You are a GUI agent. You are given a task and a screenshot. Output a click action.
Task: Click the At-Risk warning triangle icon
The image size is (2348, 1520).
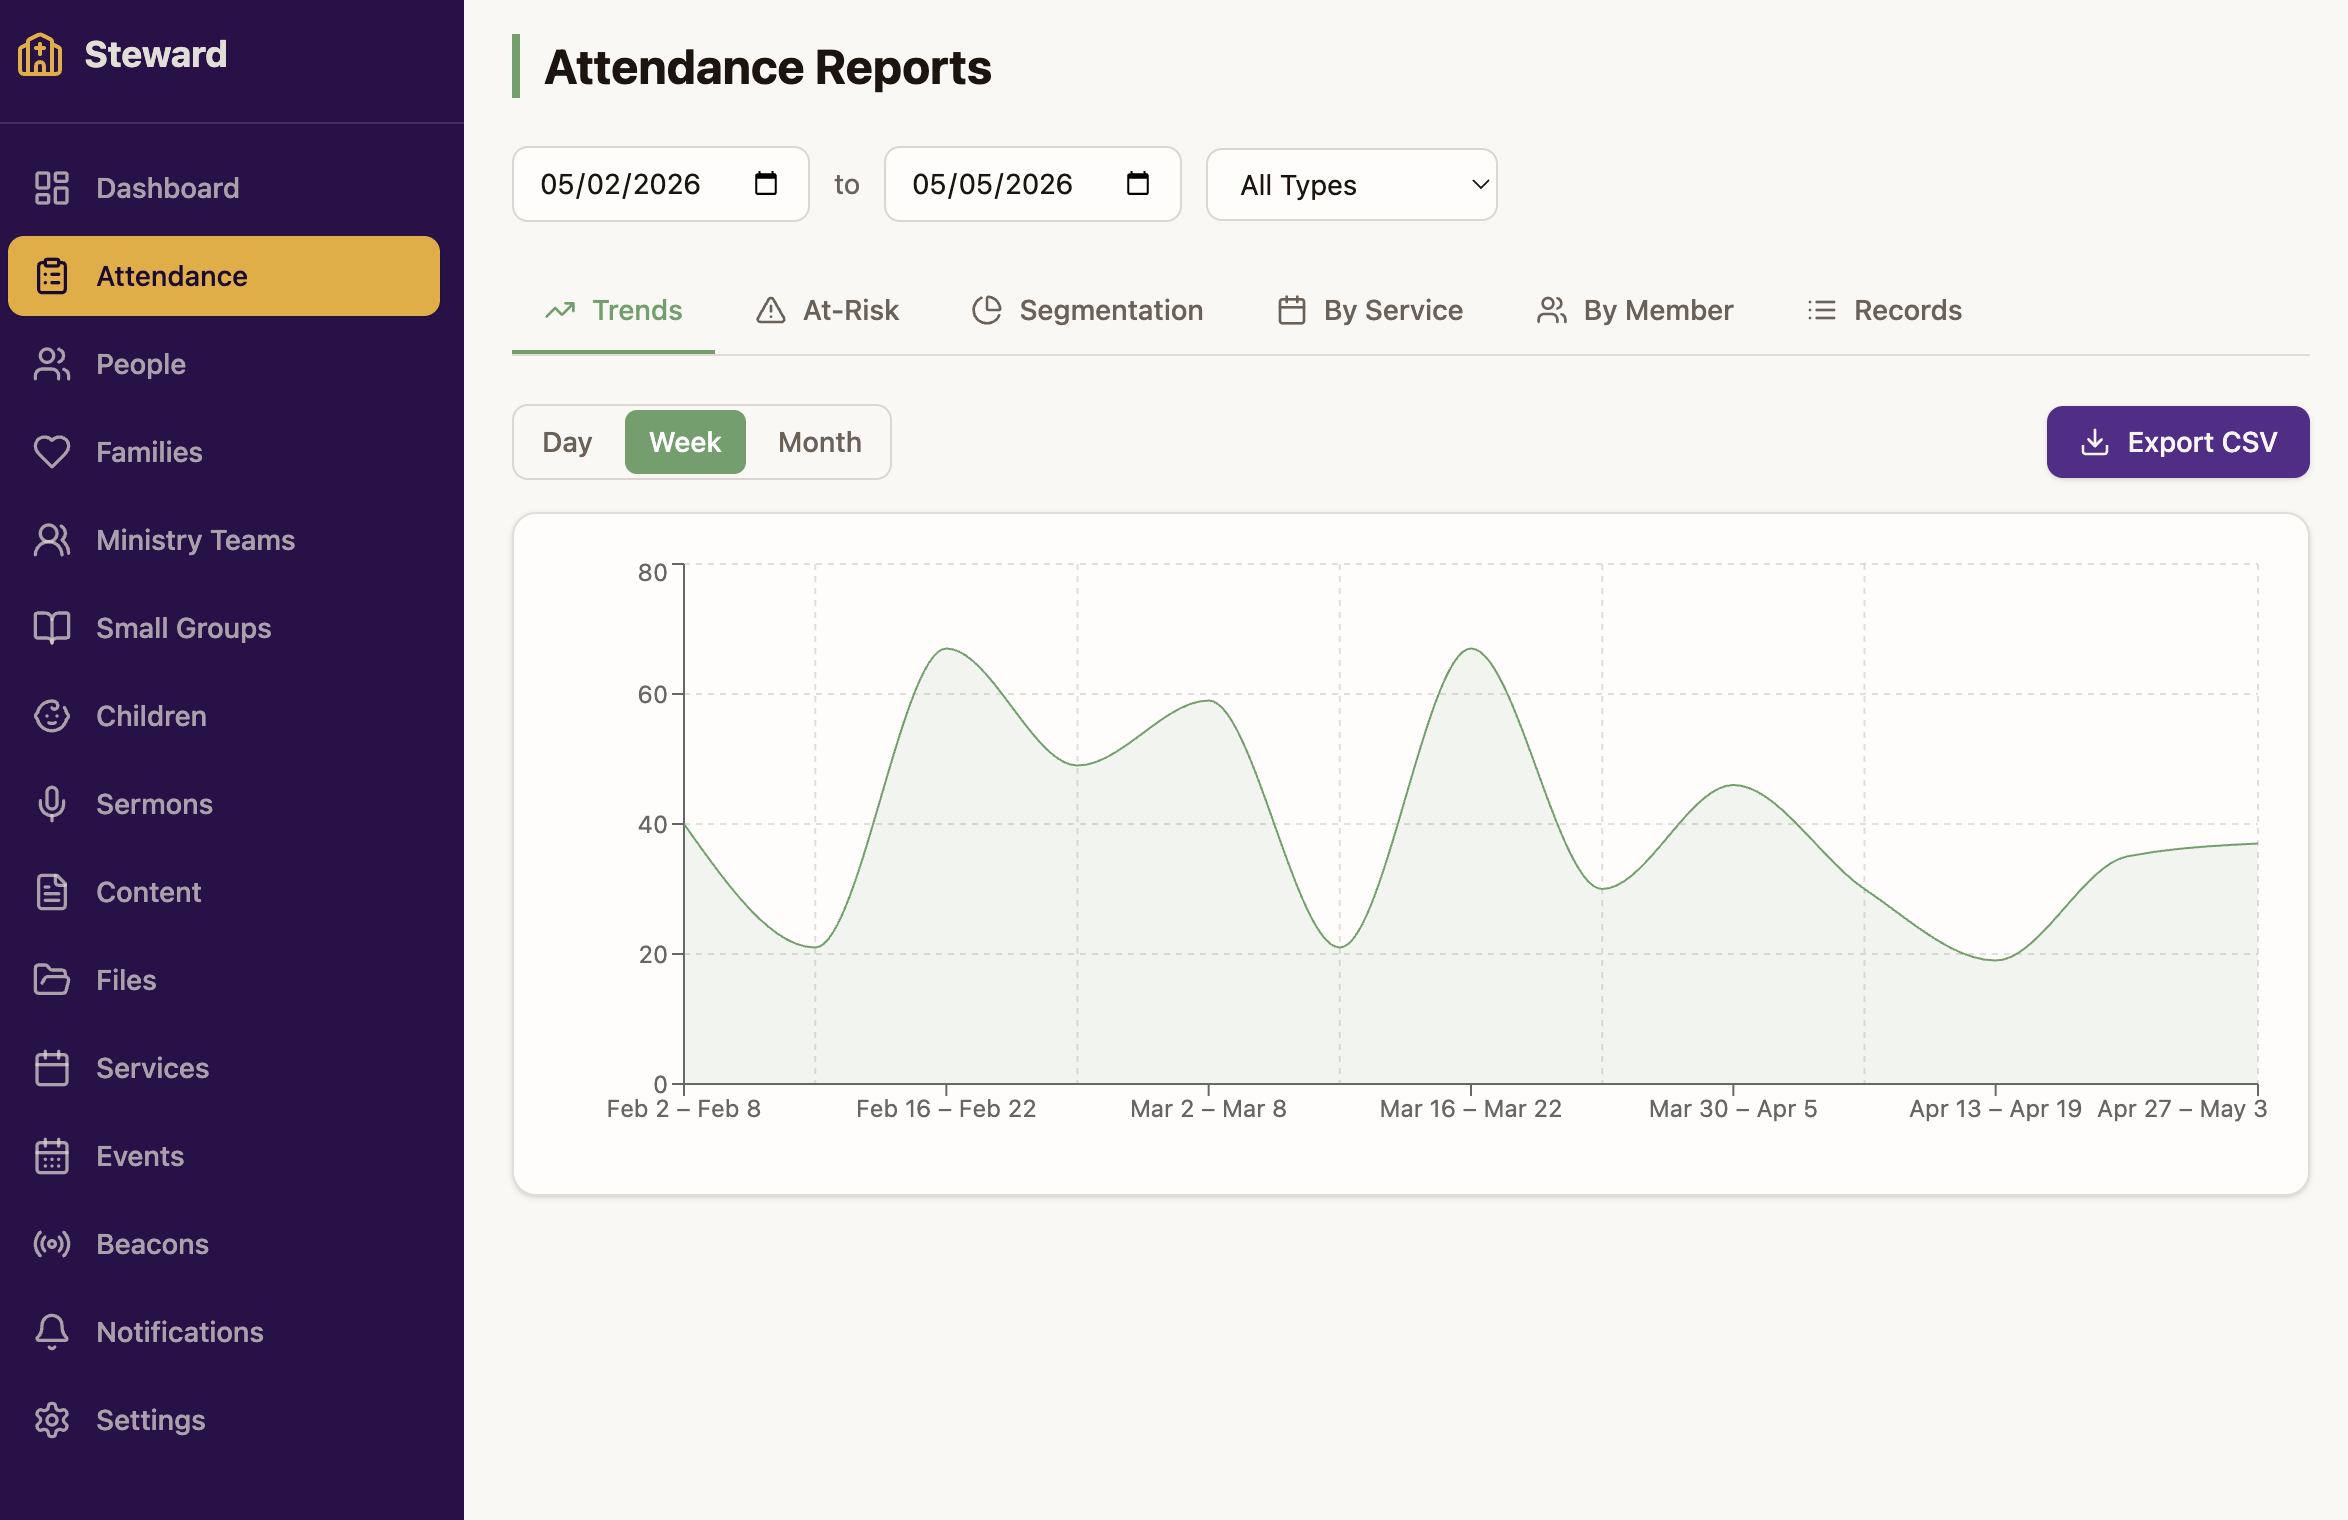771,310
